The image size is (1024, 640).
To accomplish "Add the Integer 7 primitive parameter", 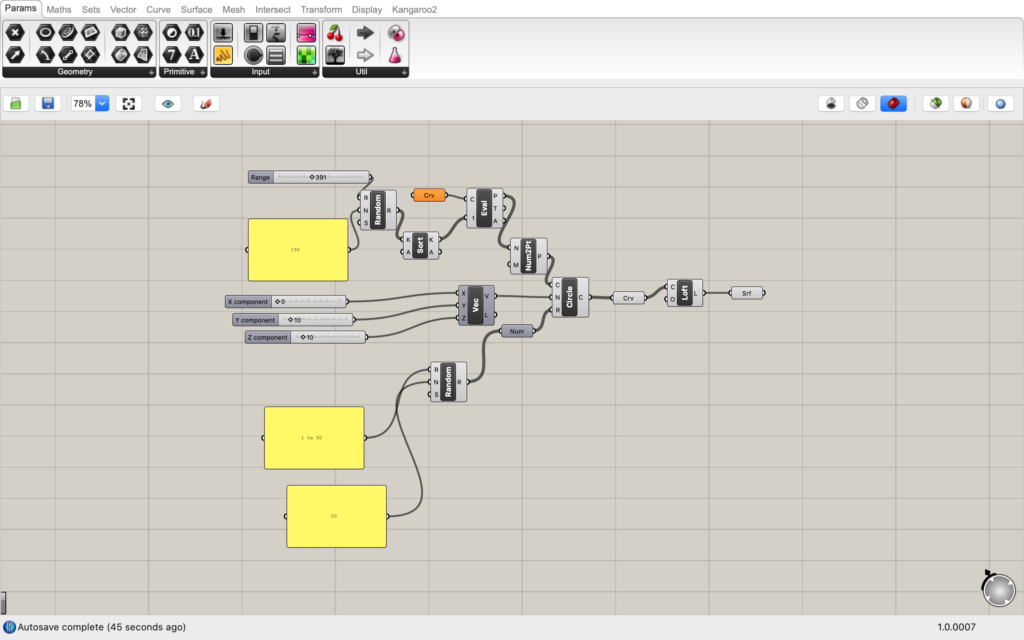I will click(x=172, y=55).
